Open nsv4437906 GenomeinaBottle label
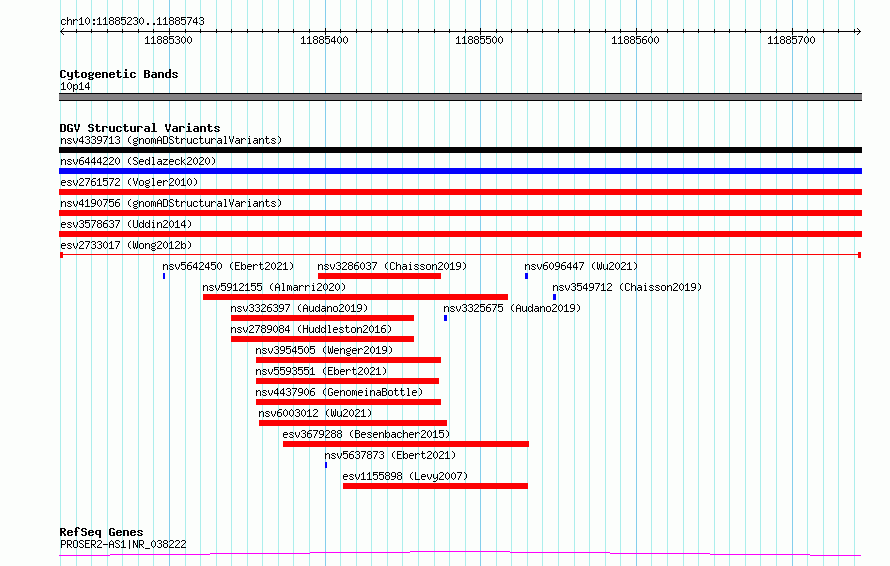 click(339, 392)
